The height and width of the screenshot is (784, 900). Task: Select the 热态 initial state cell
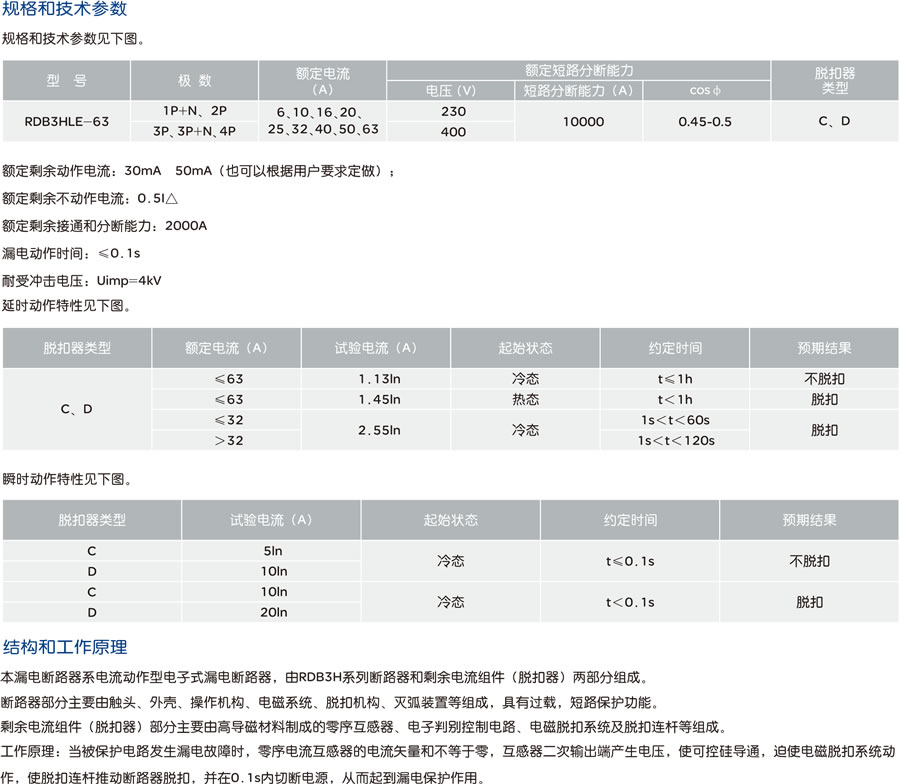(525, 399)
